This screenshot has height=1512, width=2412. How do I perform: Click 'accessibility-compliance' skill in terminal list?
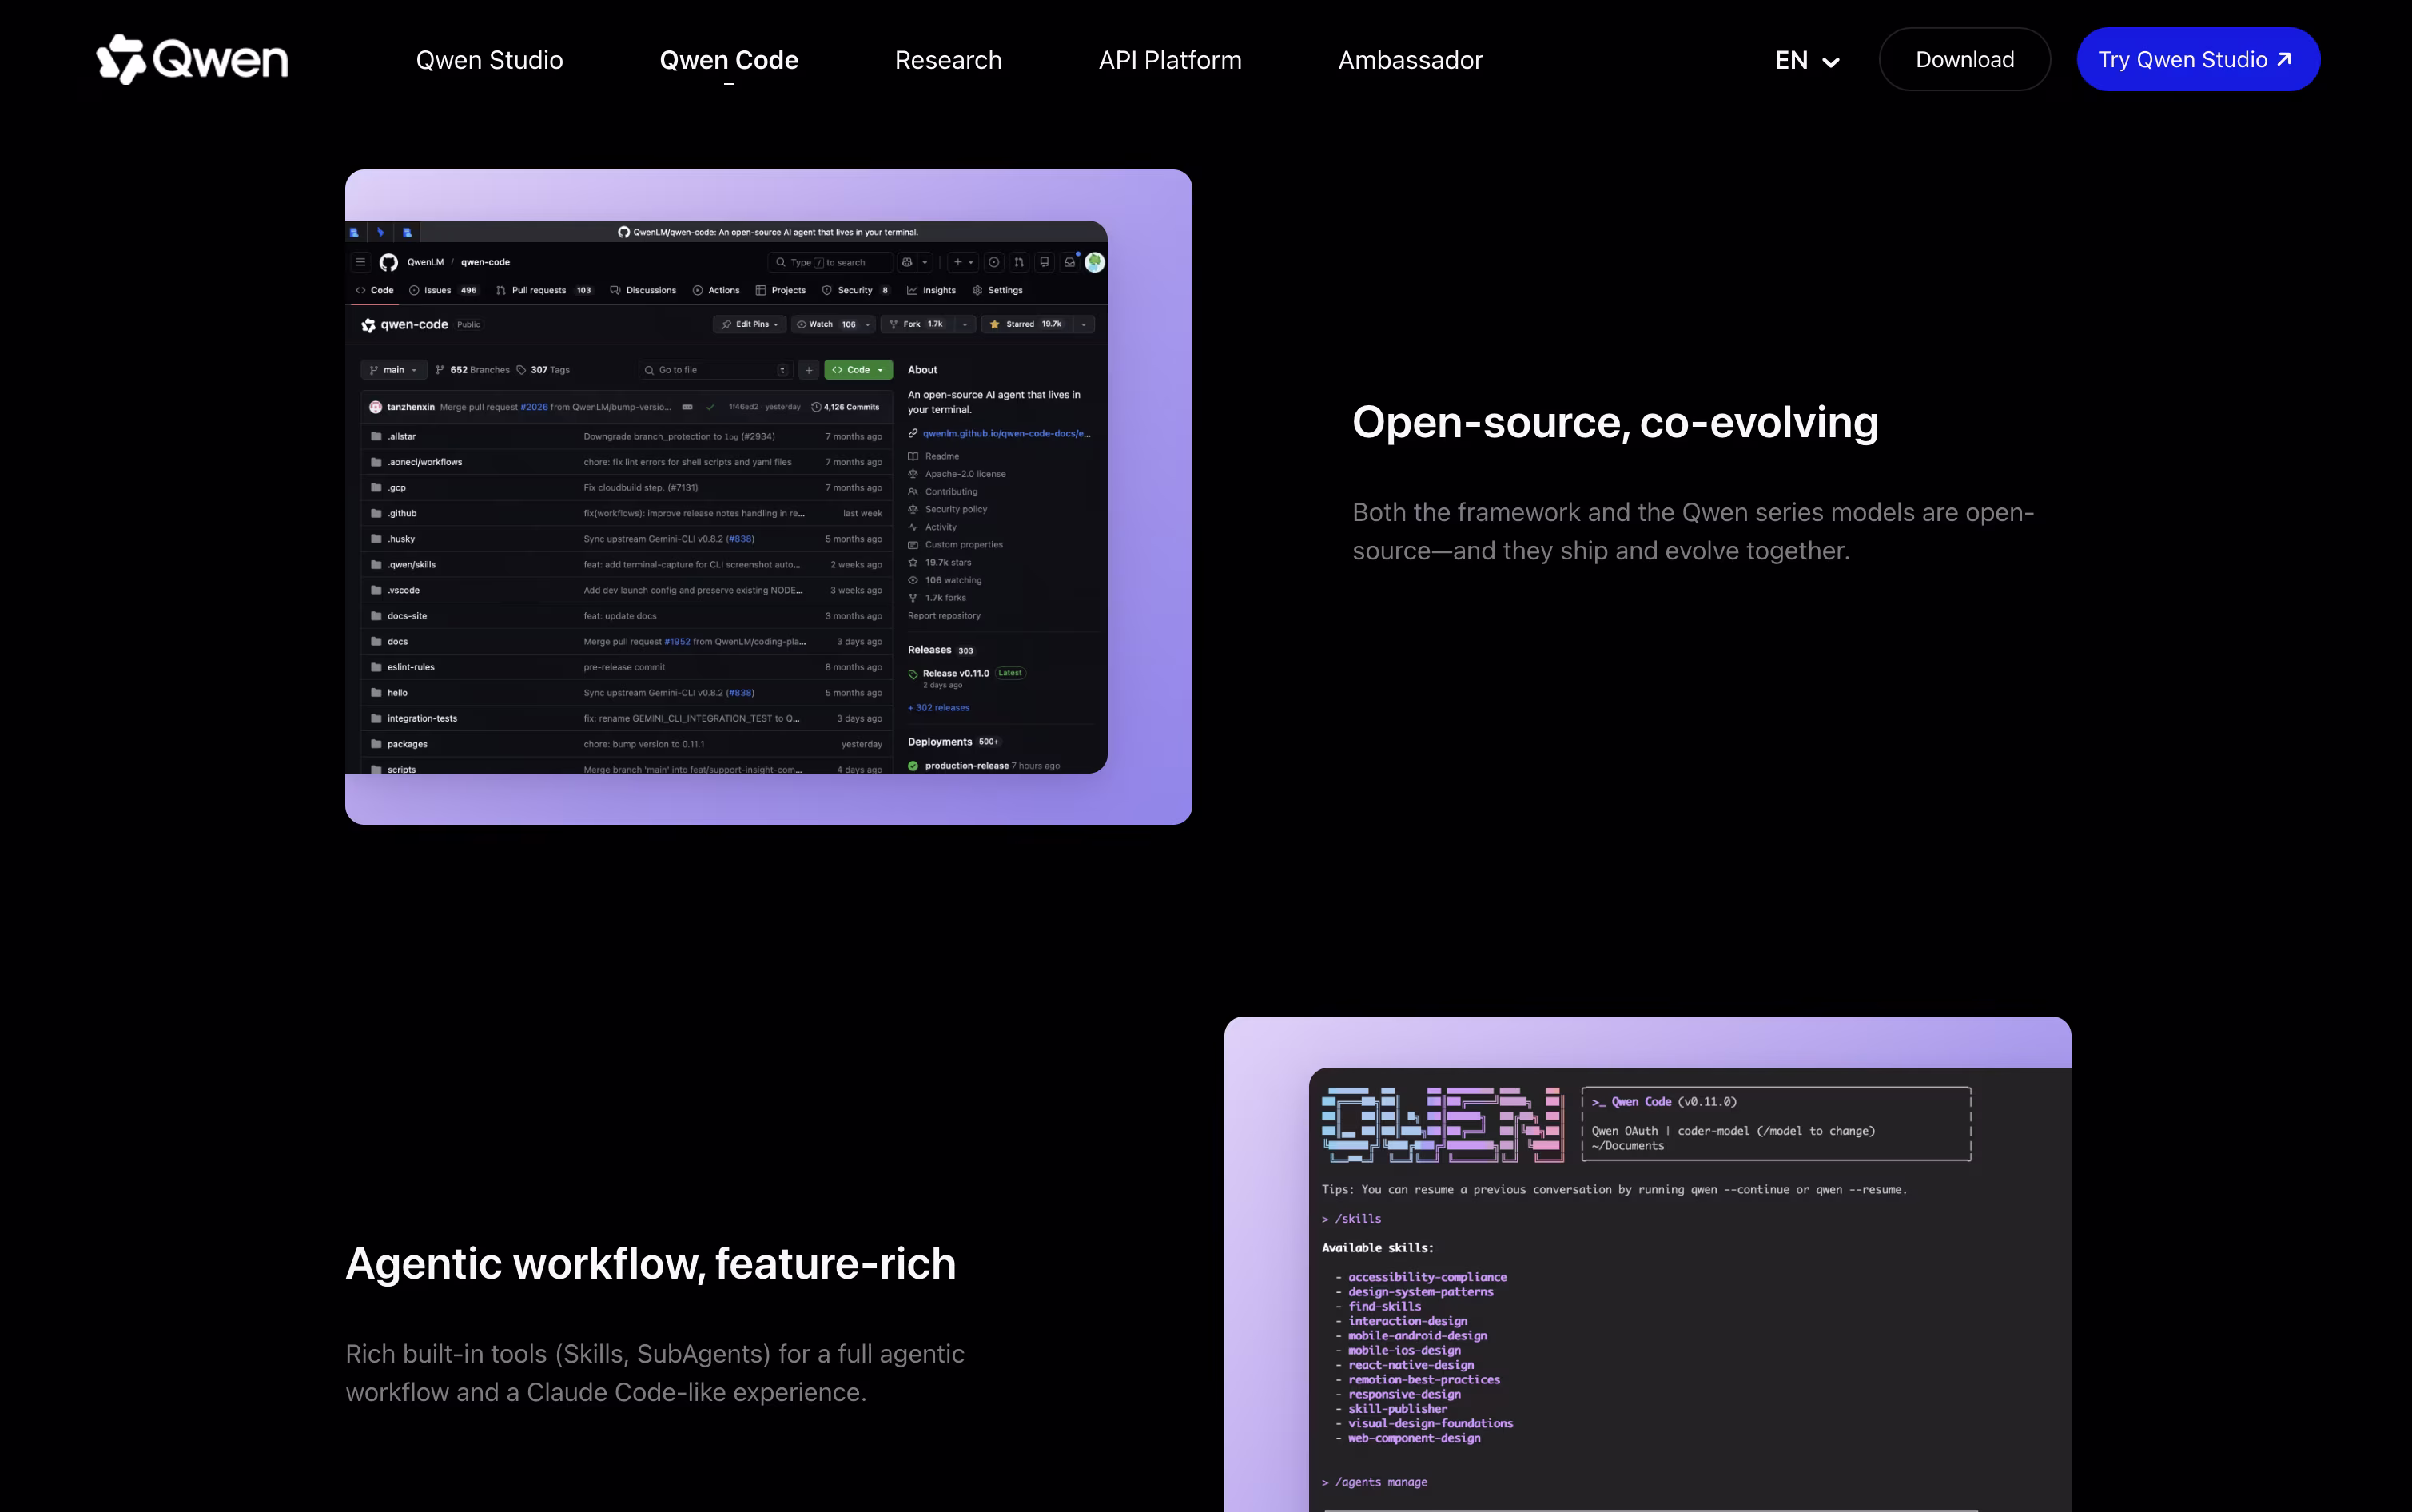(x=1427, y=1277)
